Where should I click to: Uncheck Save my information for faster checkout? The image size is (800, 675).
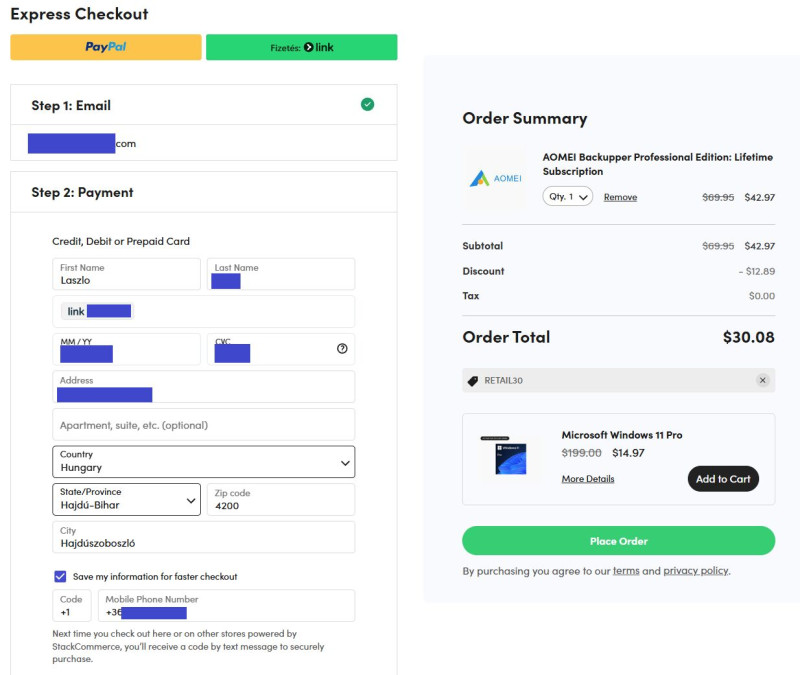click(60, 577)
